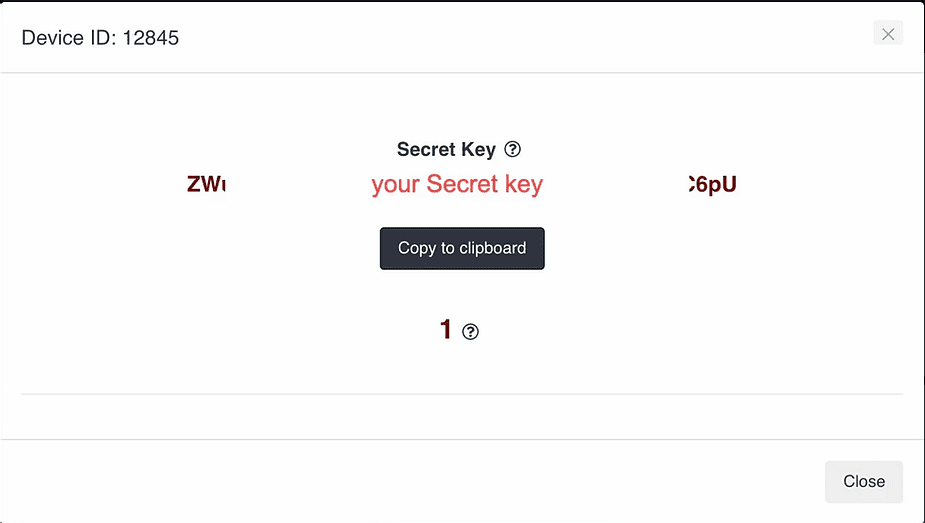Click the Close button in dialog footer

coord(864,481)
